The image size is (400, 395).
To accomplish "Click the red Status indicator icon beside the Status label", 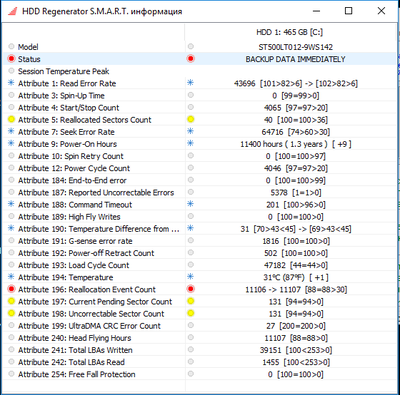I will click(12, 59).
